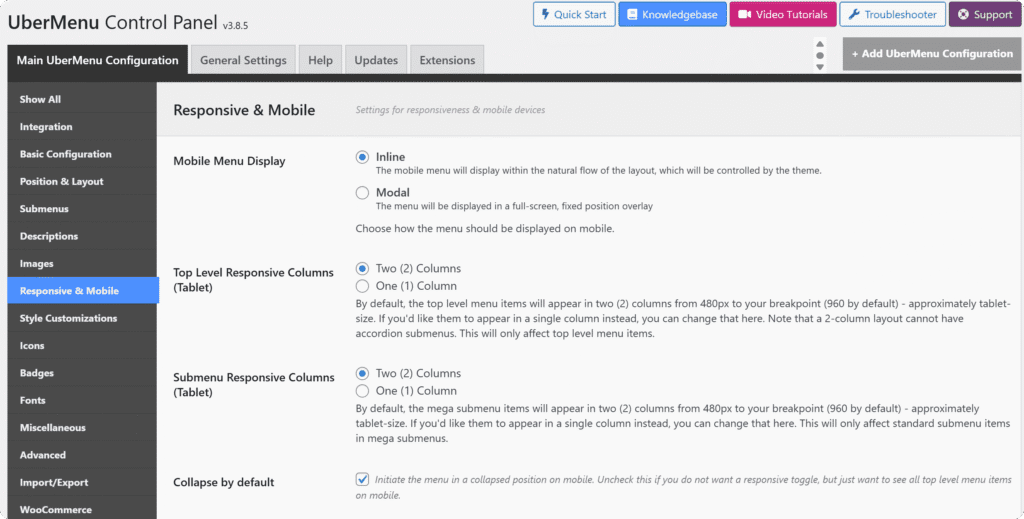The width and height of the screenshot is (1024, 519).
Task: Click the tab scroll down arrow
Action: pos(820,67)
